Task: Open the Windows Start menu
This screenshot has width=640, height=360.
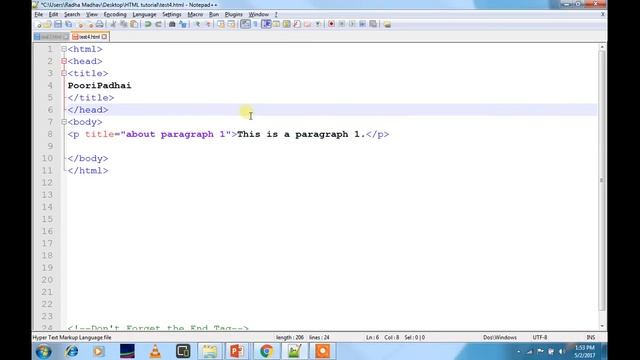Action: tap(43, 351)
